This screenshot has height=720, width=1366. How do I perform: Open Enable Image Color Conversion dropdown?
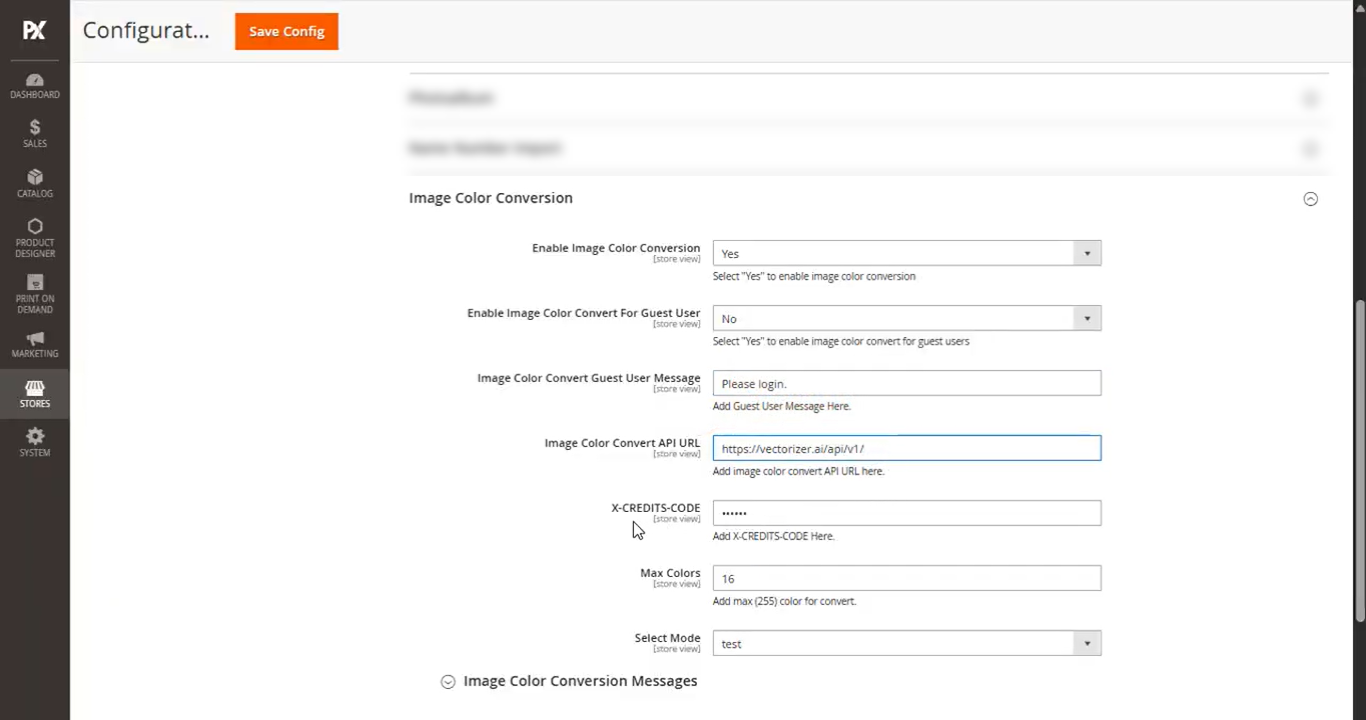click(x=907, y=253)
